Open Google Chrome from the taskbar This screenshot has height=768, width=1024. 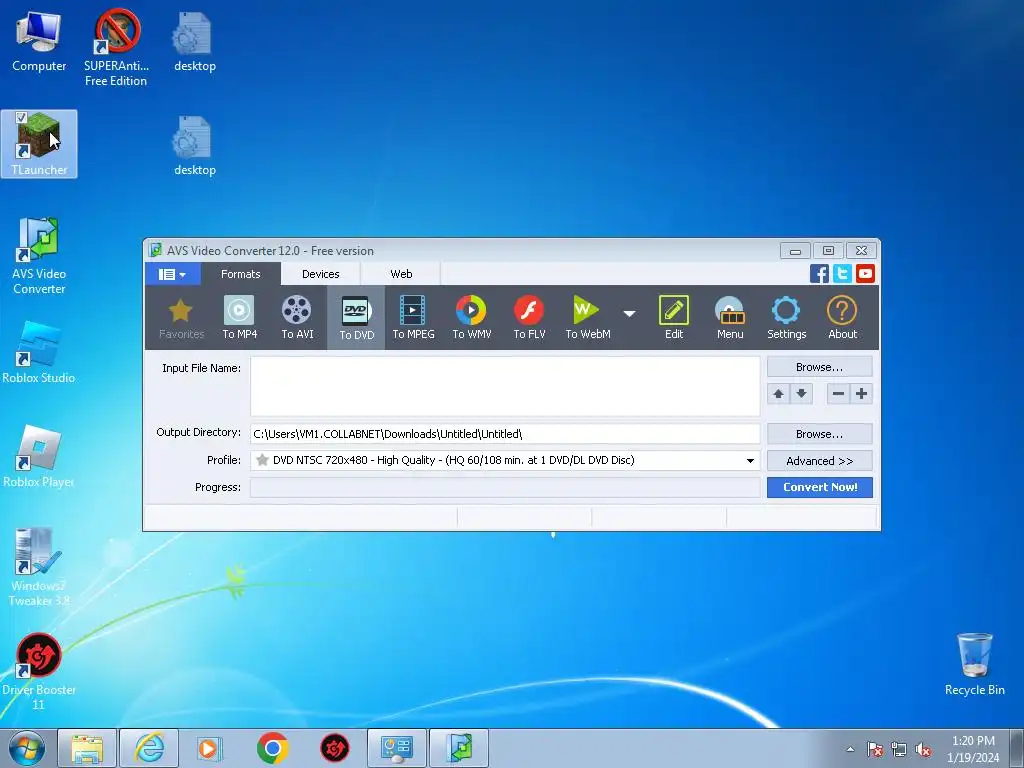(272, 748)
